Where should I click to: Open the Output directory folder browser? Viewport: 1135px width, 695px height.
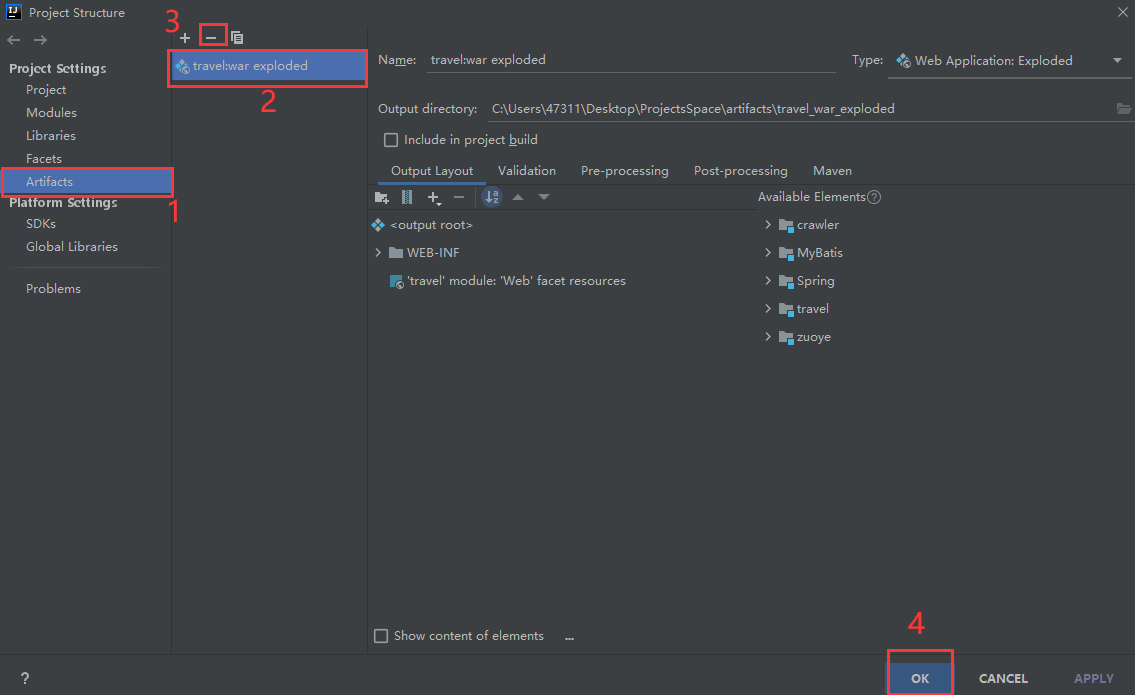pos(1124,109)
